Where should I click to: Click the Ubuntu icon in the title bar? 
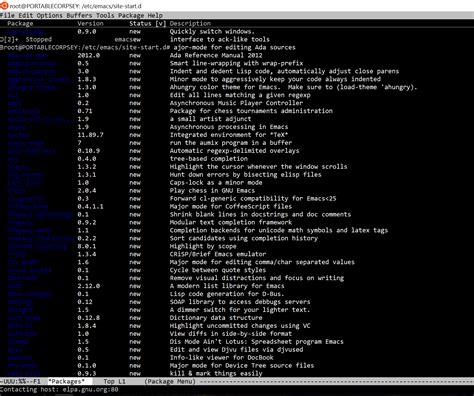(x=4, y=5)
